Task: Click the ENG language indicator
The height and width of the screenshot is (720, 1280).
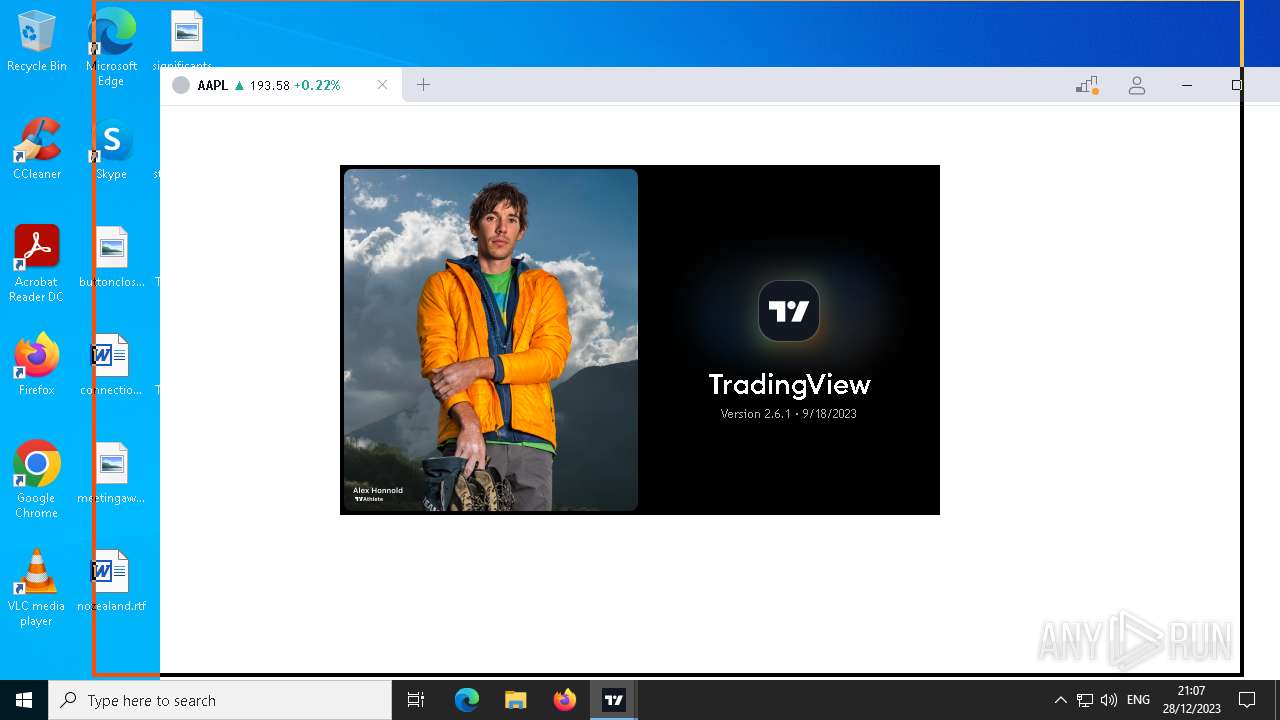Action: (1138, 700)
